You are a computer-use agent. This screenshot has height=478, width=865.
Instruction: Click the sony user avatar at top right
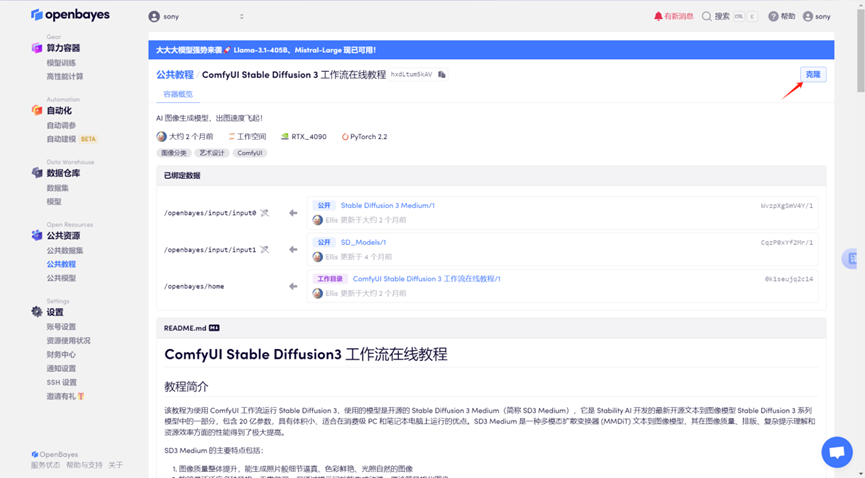(x=808, y=17)
